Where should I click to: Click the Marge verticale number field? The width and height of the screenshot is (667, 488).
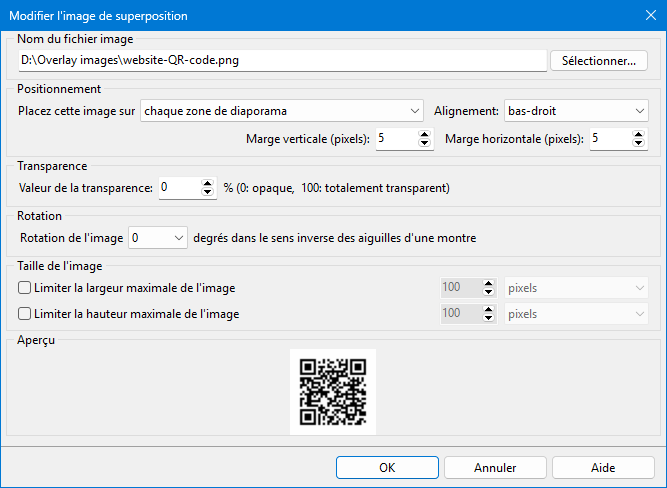pyautogui.click(x=396, y=139)
